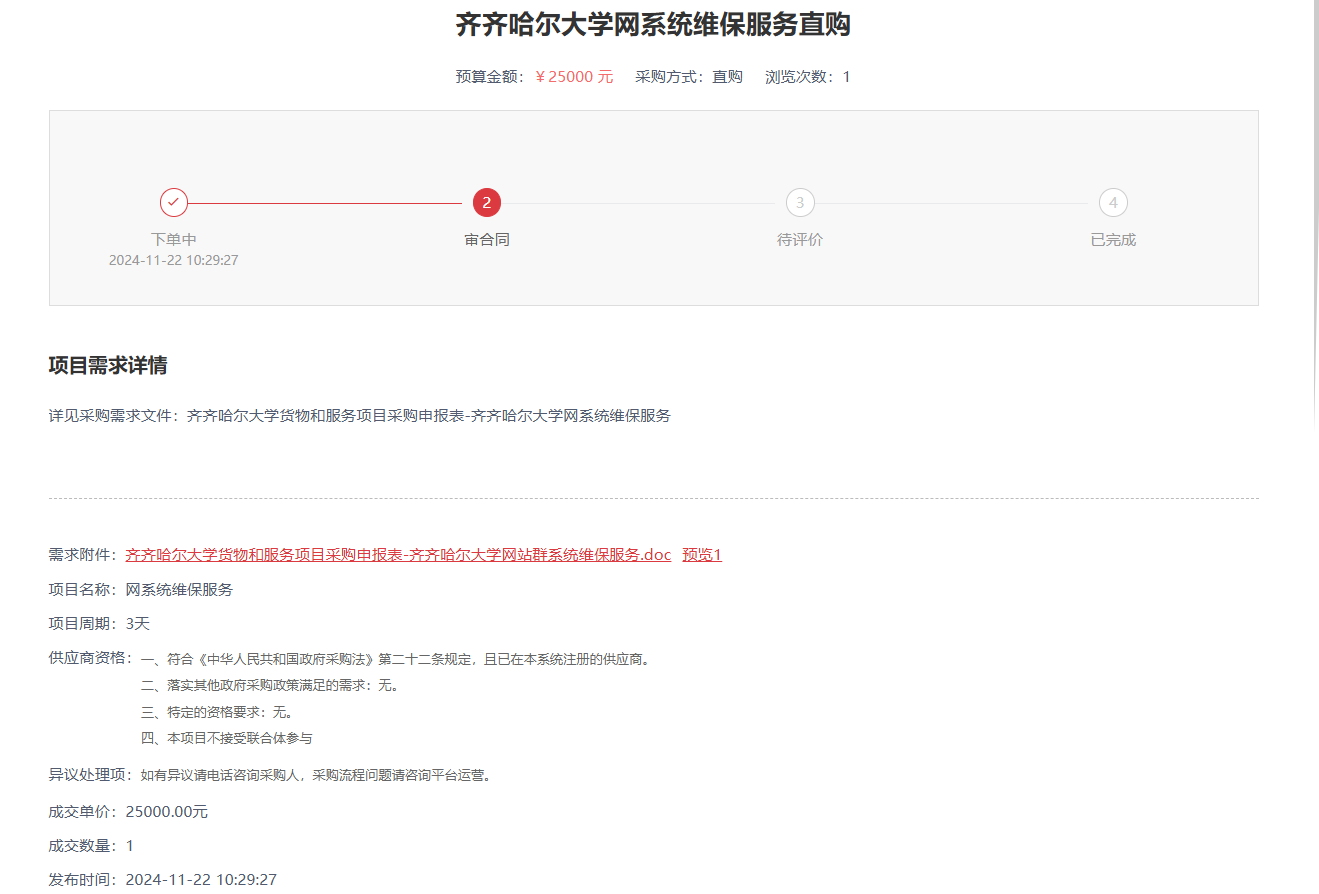This screenshot has width=1319, height=894.
Task: Click the red budget amount ¥25000 元
Action: [x=574, y=77]
